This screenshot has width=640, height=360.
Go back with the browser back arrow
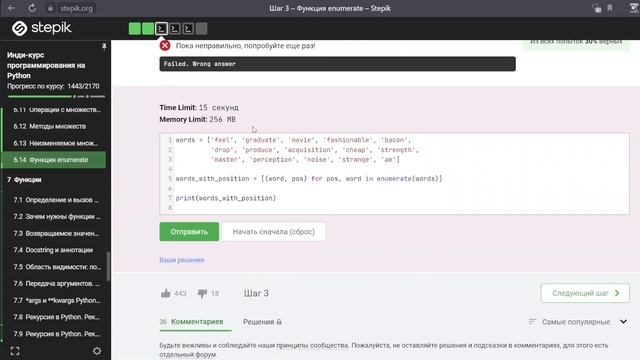click(x=11, y=8)
